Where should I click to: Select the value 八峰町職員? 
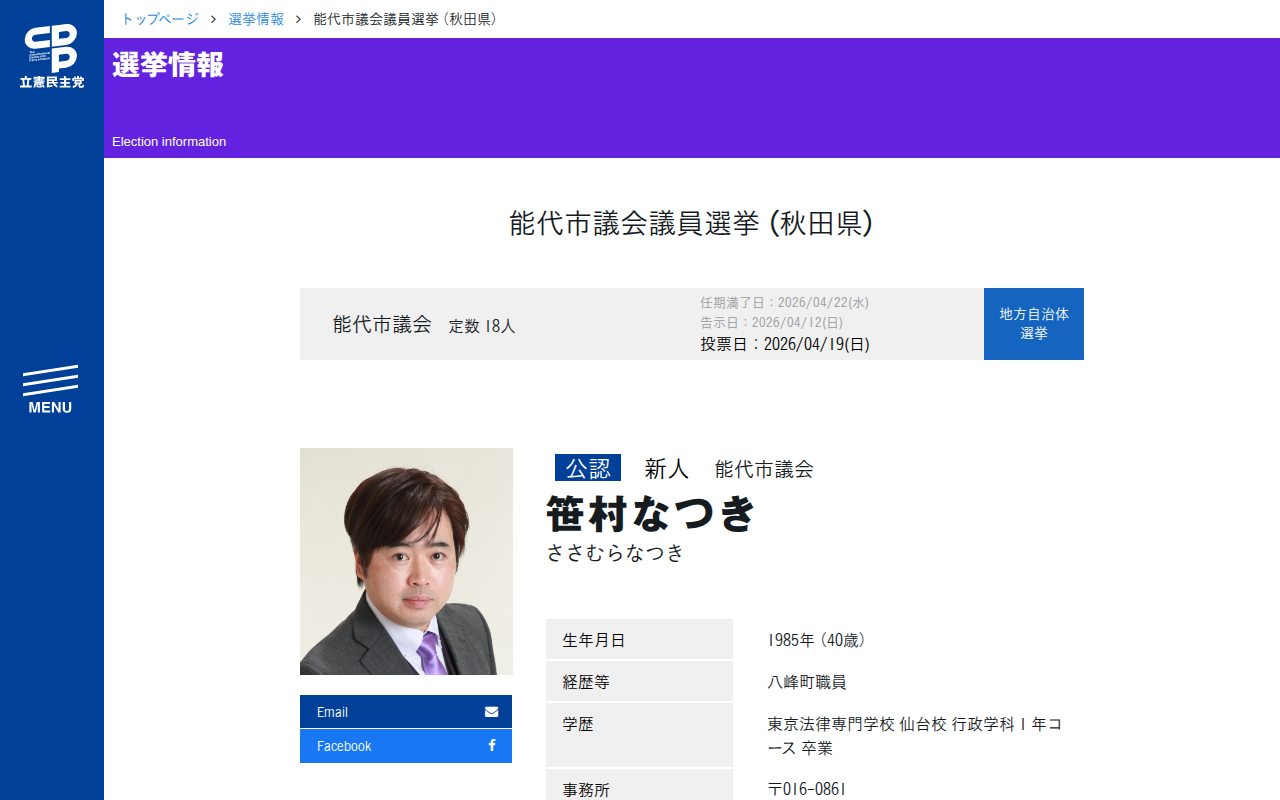807,682
